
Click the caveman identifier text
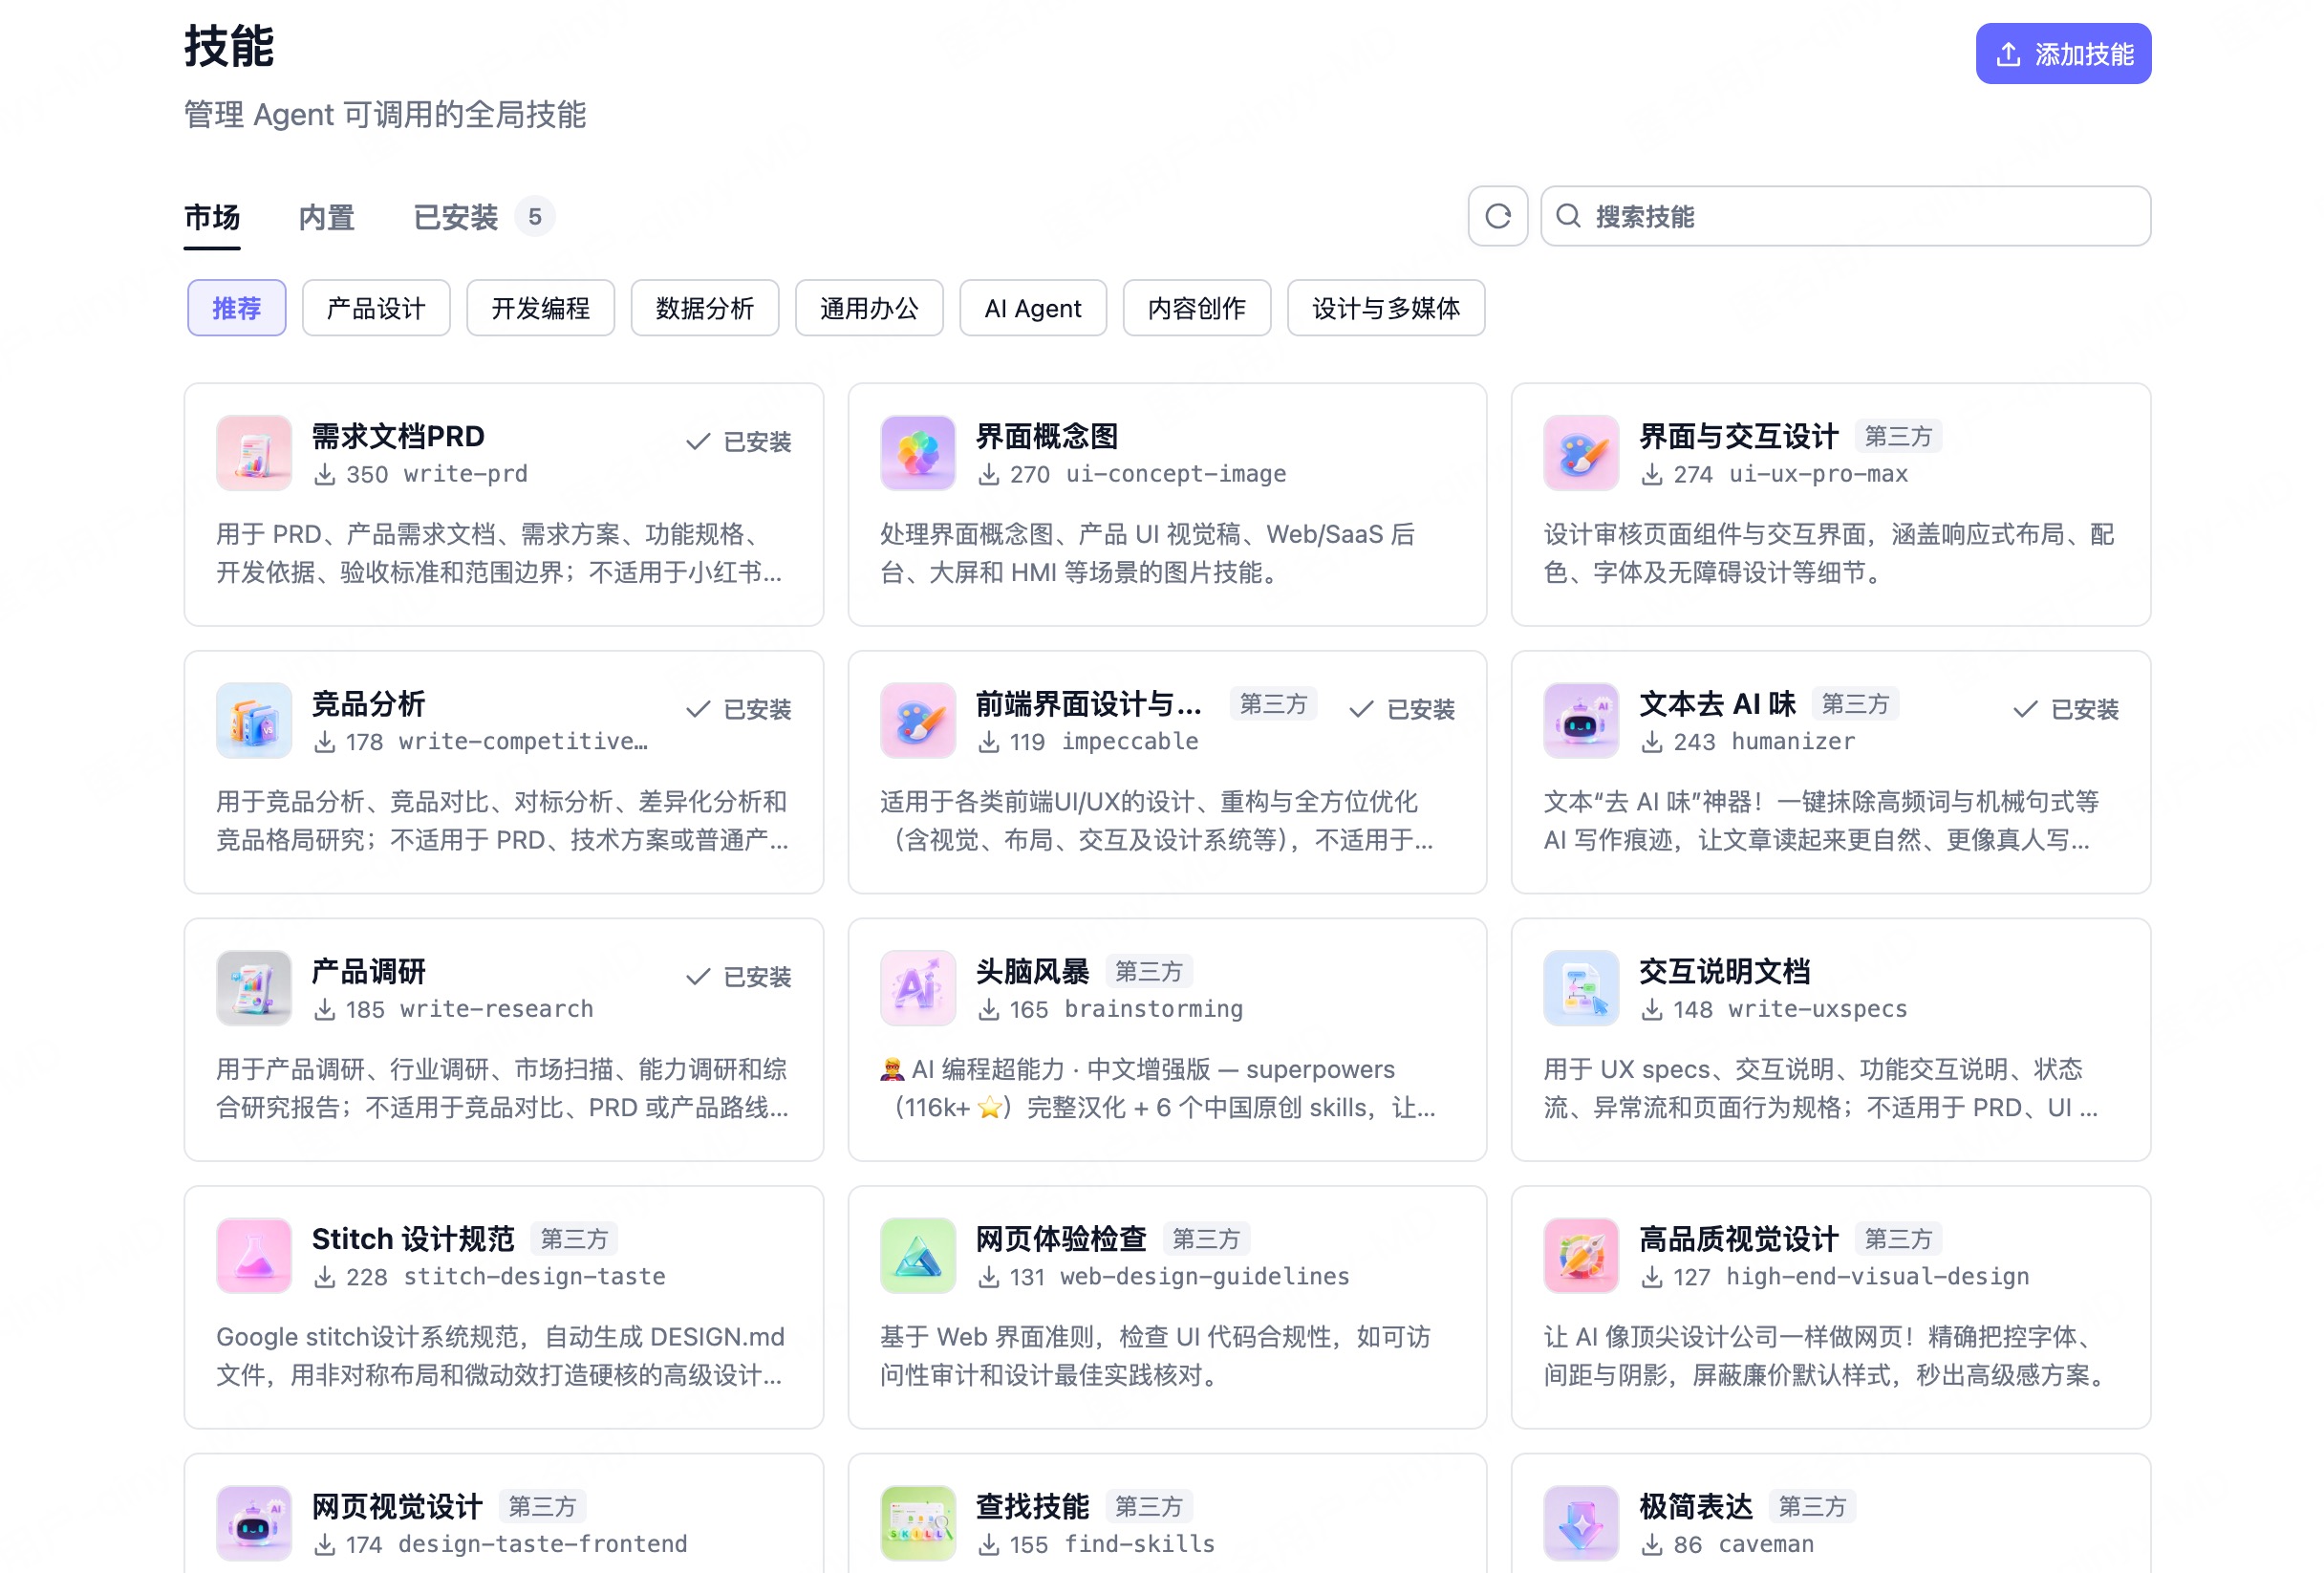[x=1765, y=1544]
